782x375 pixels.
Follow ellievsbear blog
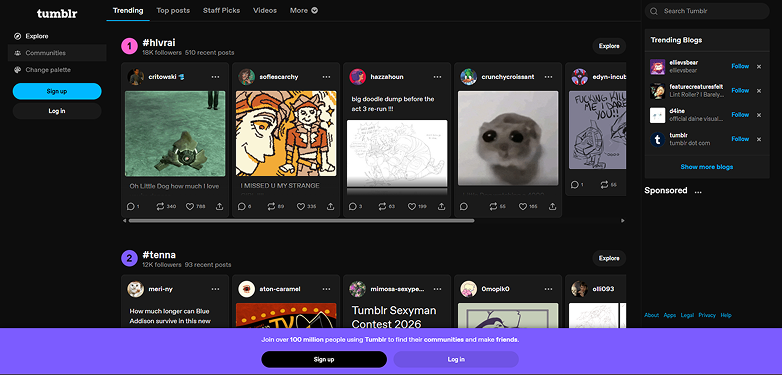pyautogui.click(x=740, y=66)
